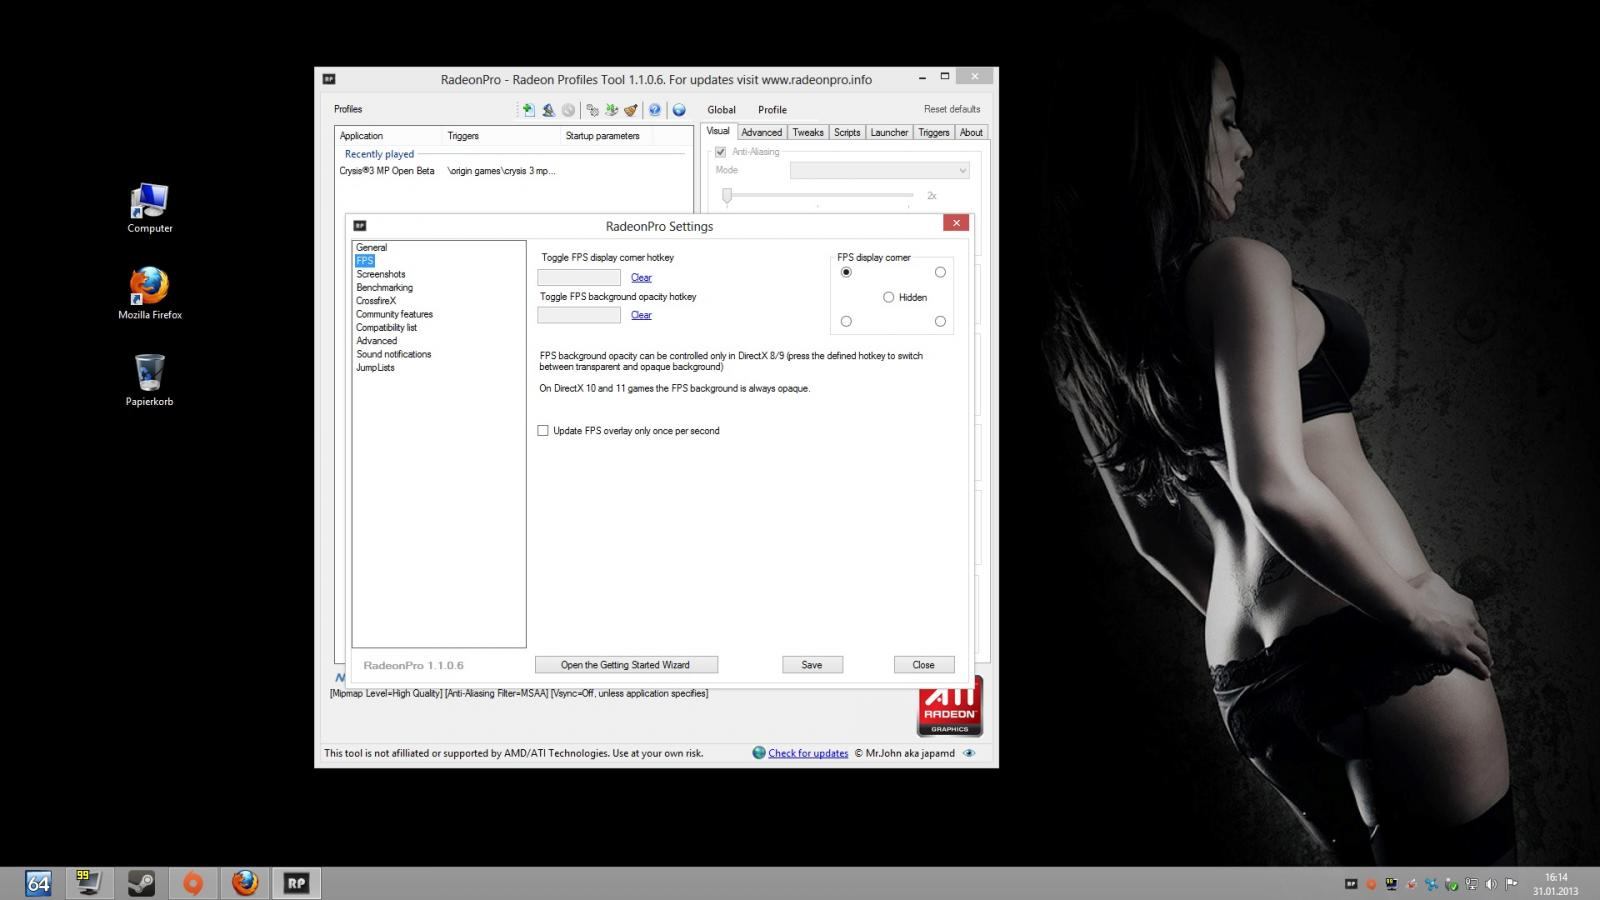Select bottom-right FPS display corner radio
Screen dimensions: 1600x900
(x=940, y=321)
